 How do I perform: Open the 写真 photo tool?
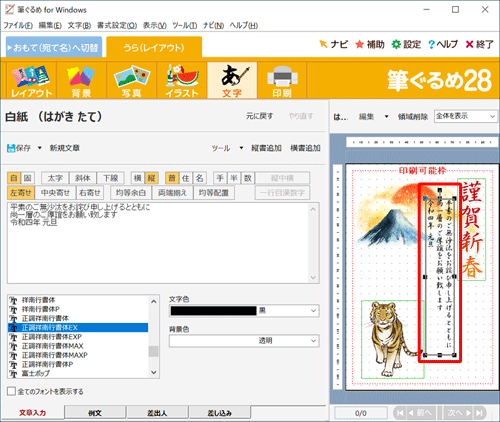[132, 80]
